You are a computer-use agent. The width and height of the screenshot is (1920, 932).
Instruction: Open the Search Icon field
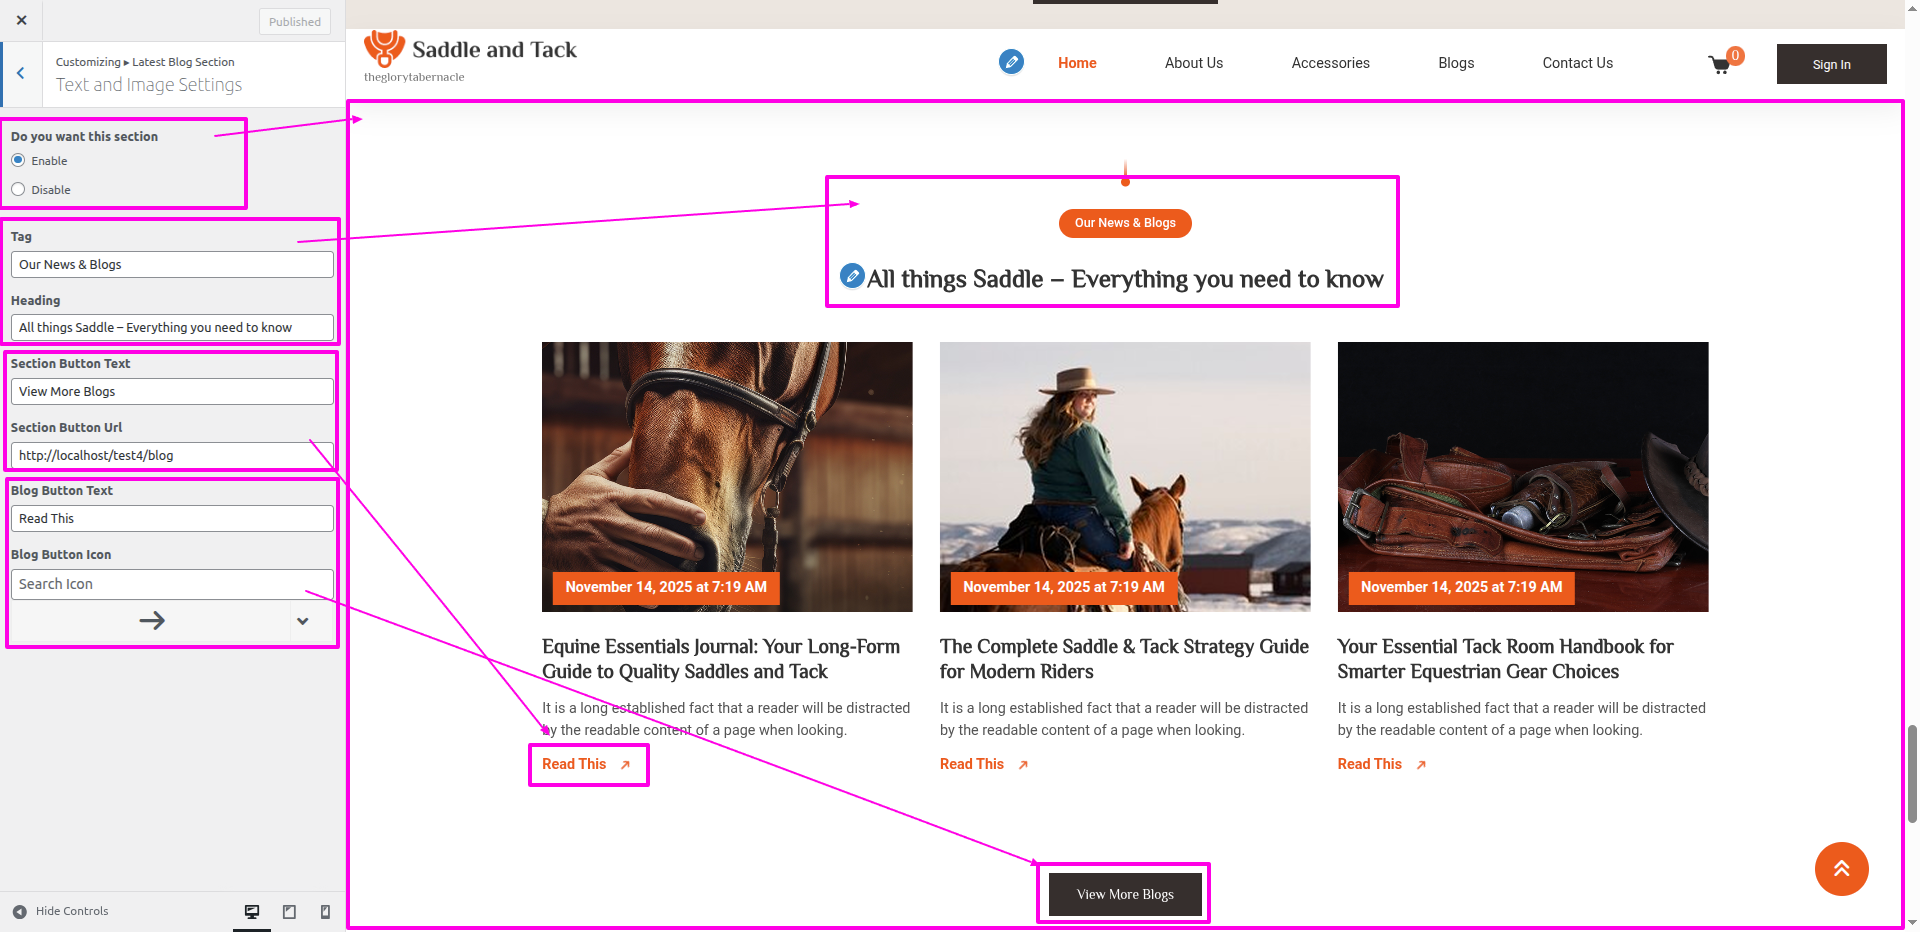click(x=172, y=584)
